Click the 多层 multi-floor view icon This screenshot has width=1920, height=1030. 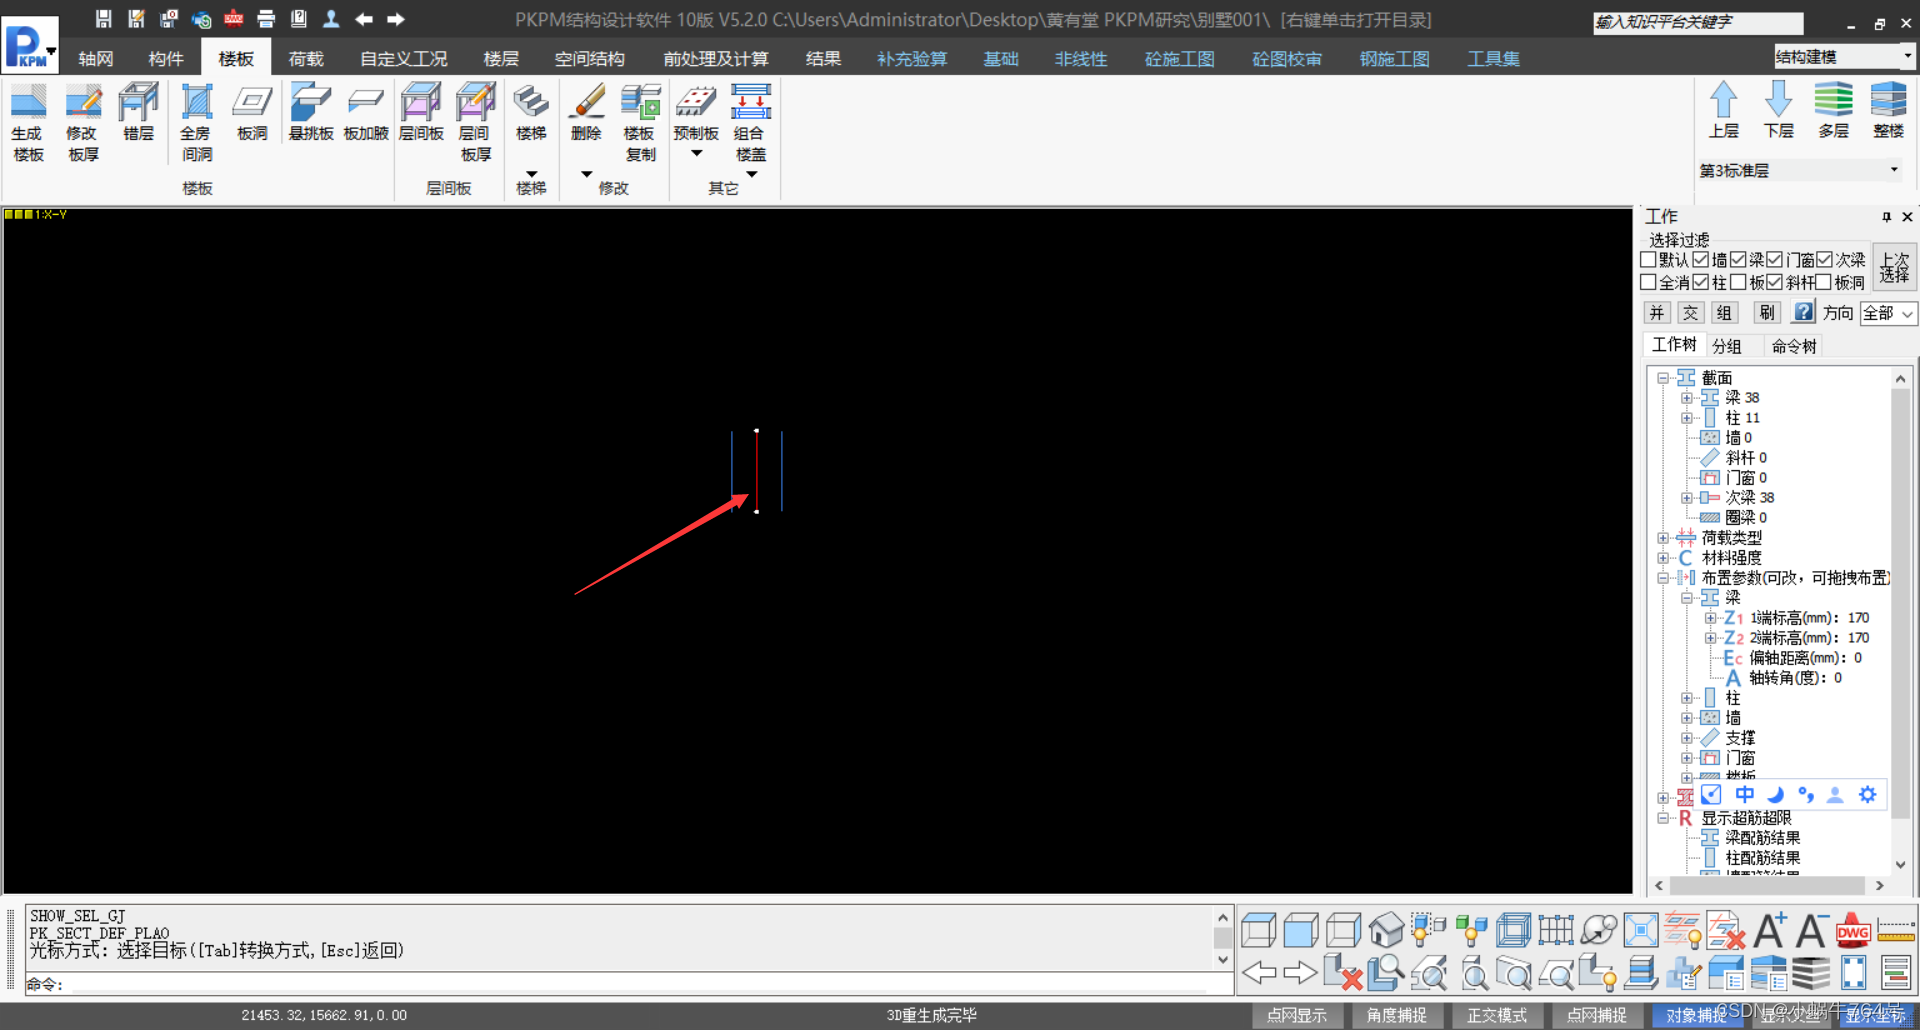click(1833, 110)
